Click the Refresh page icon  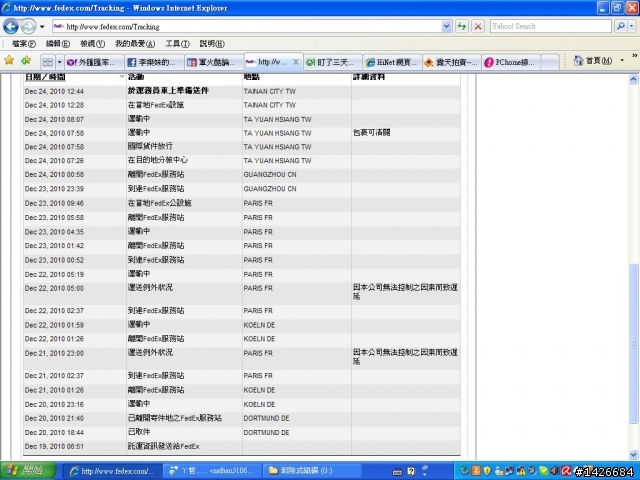tap(462, 27)
